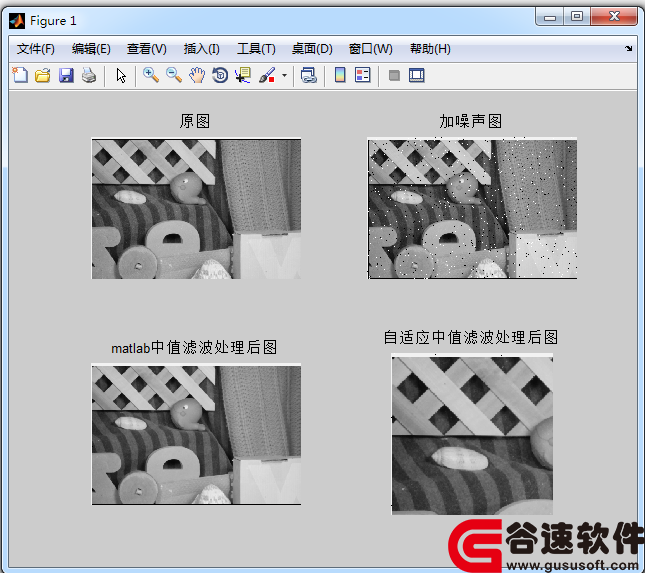The width and height of the screenshot is (645, 573).
Task: Close the Figure 1 window
Action: 614,16
